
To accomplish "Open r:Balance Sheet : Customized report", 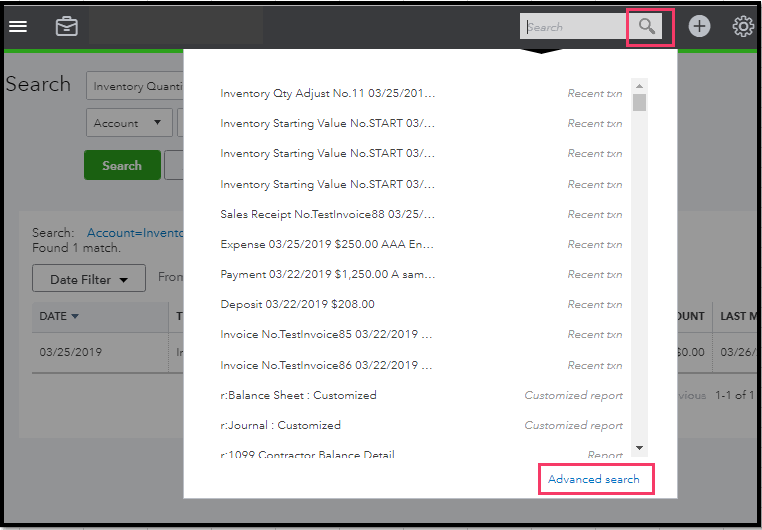I will (x=421, y=395).
